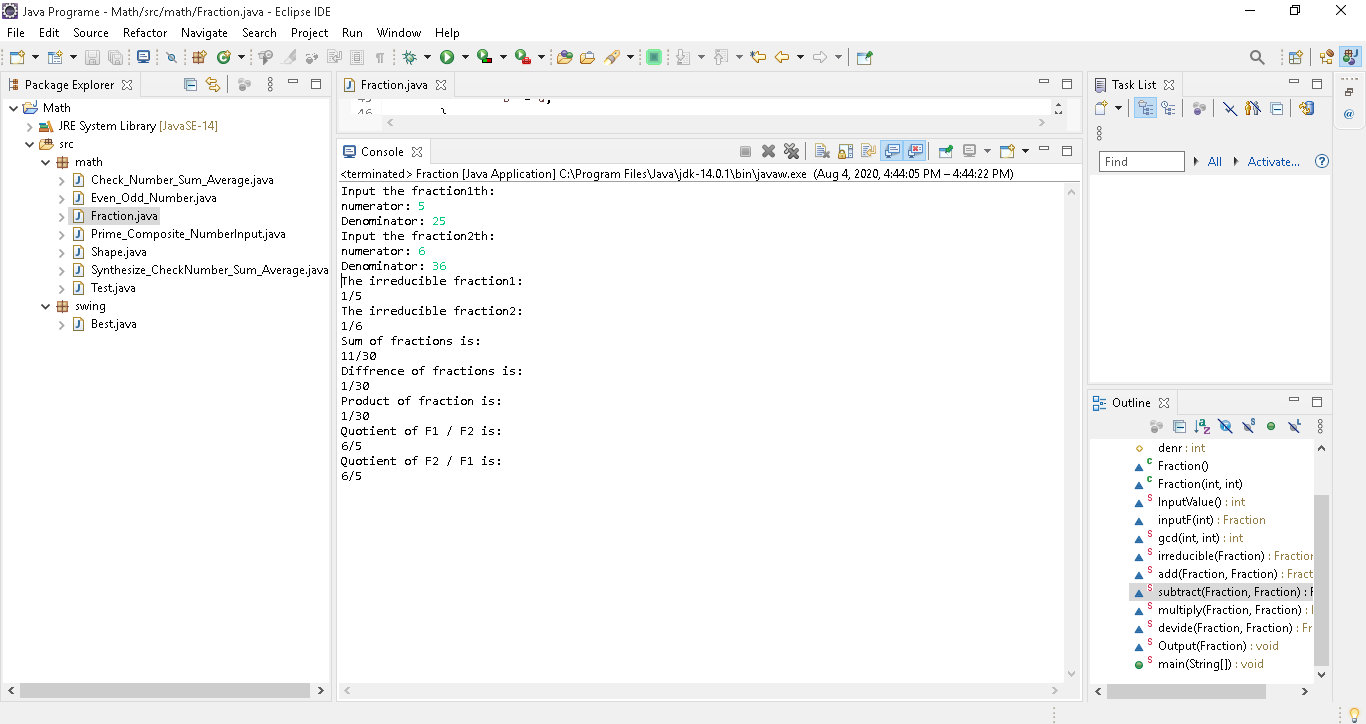Expand the Best.java tree node
1366x724 pixels.
point(62,324)
